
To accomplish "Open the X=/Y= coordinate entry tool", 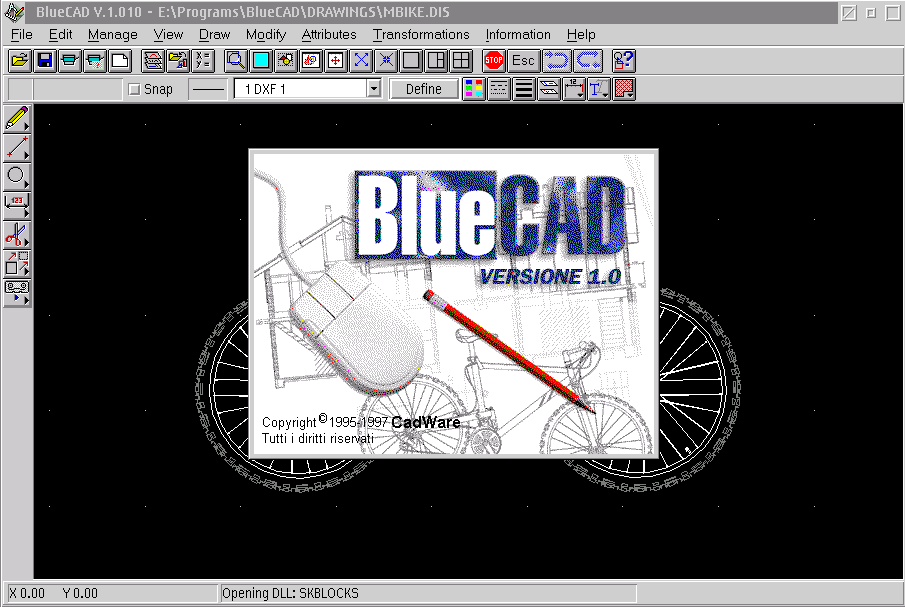I will 203,61.
